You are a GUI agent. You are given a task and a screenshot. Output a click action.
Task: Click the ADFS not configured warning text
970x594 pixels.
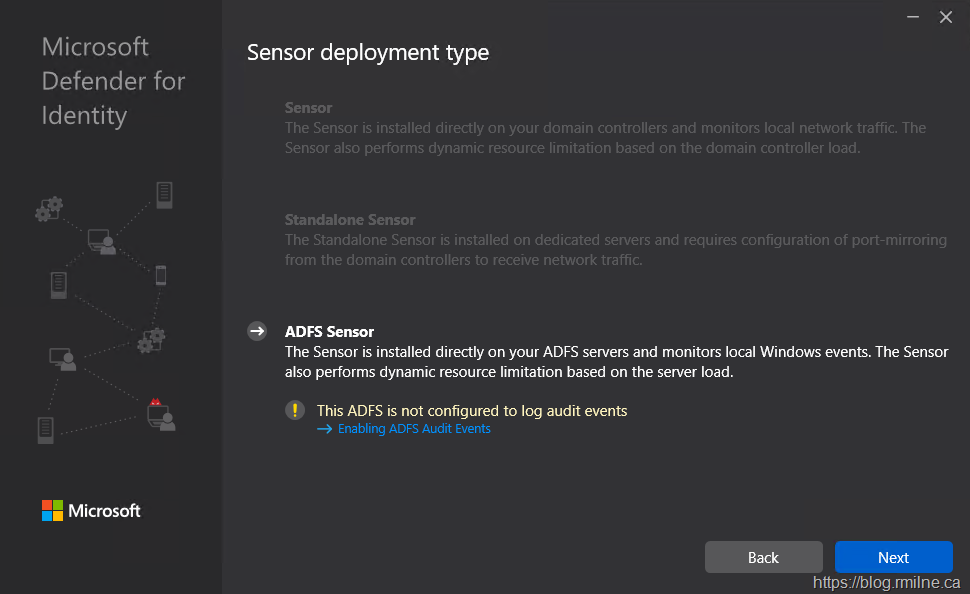pyautogui.click(x=472, y=410)
